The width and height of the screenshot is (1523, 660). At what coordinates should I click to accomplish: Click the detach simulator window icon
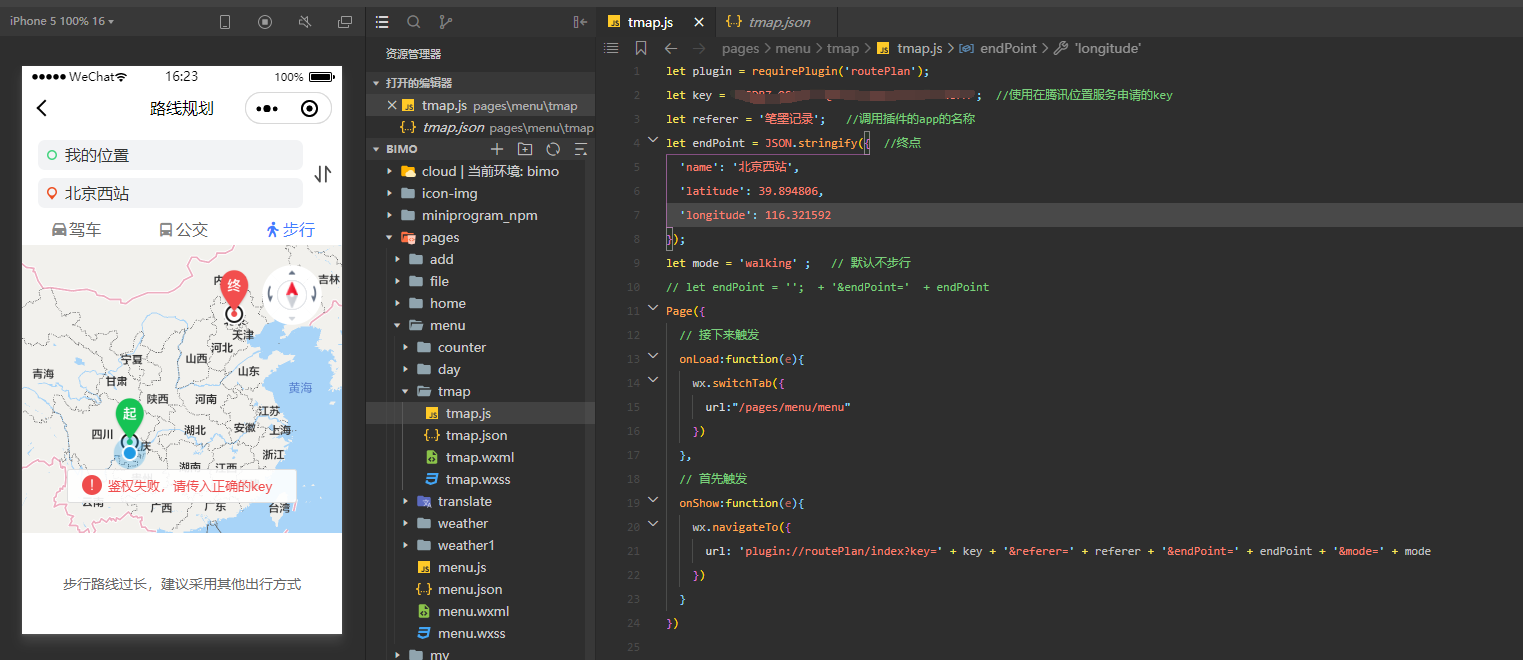pyautogui.click(x=345, y=21)
